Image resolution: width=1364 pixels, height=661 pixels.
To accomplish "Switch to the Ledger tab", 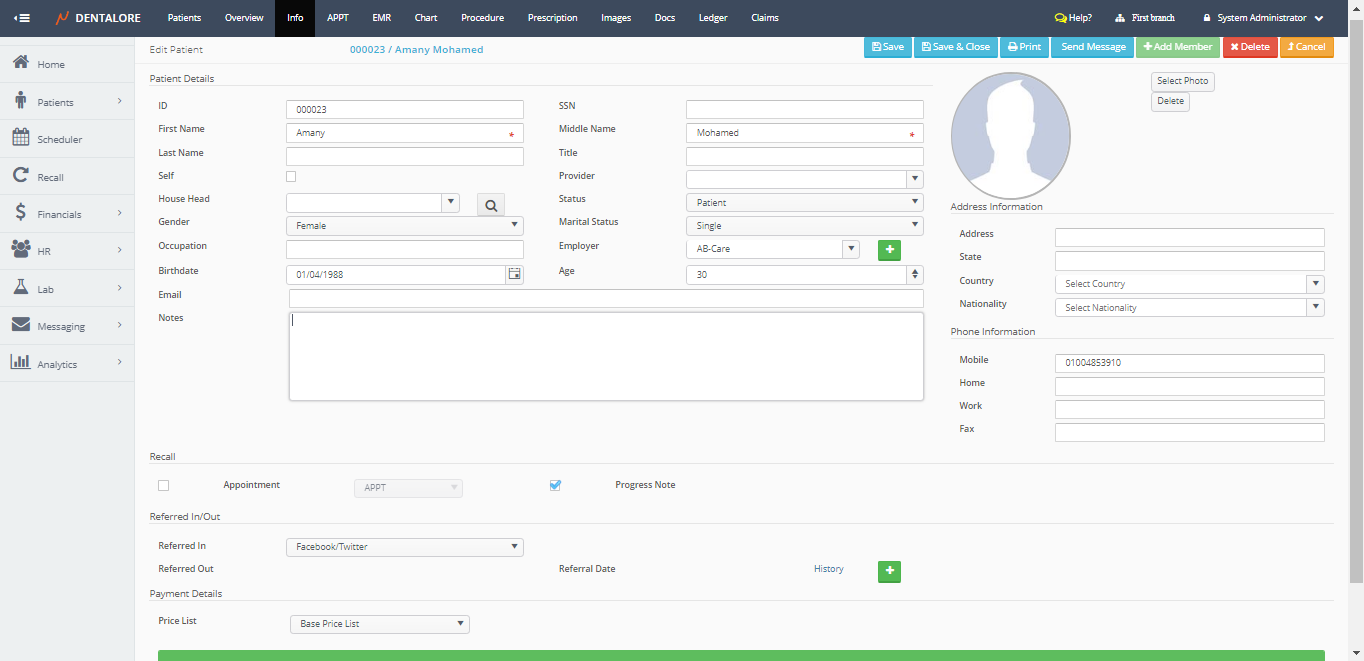I will 713,18.
